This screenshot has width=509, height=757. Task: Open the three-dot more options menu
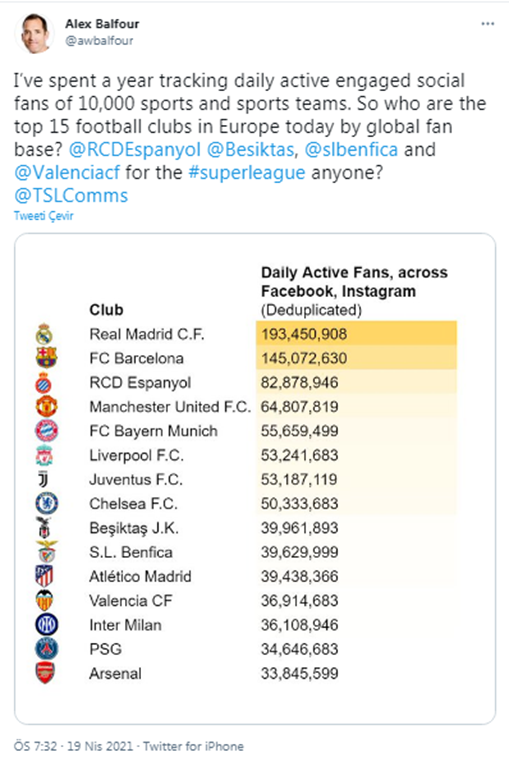[x=487, y=24]
